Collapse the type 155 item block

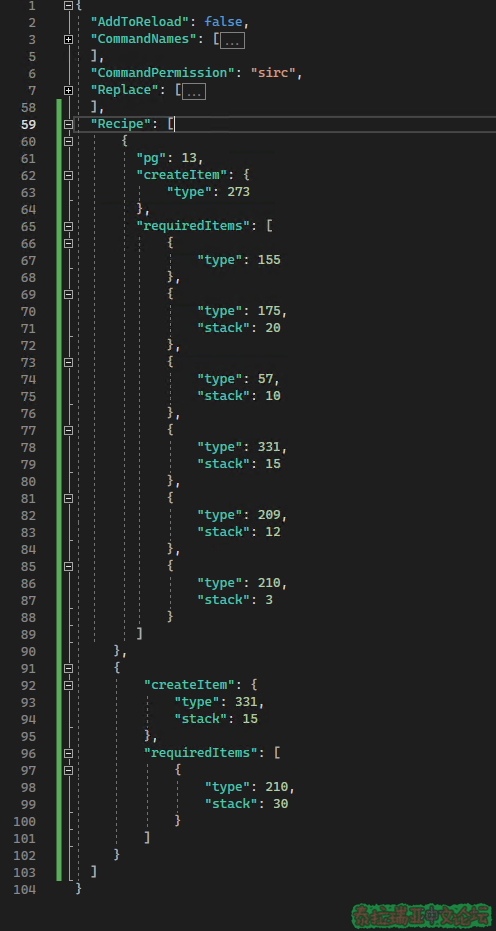pos(68,243)
